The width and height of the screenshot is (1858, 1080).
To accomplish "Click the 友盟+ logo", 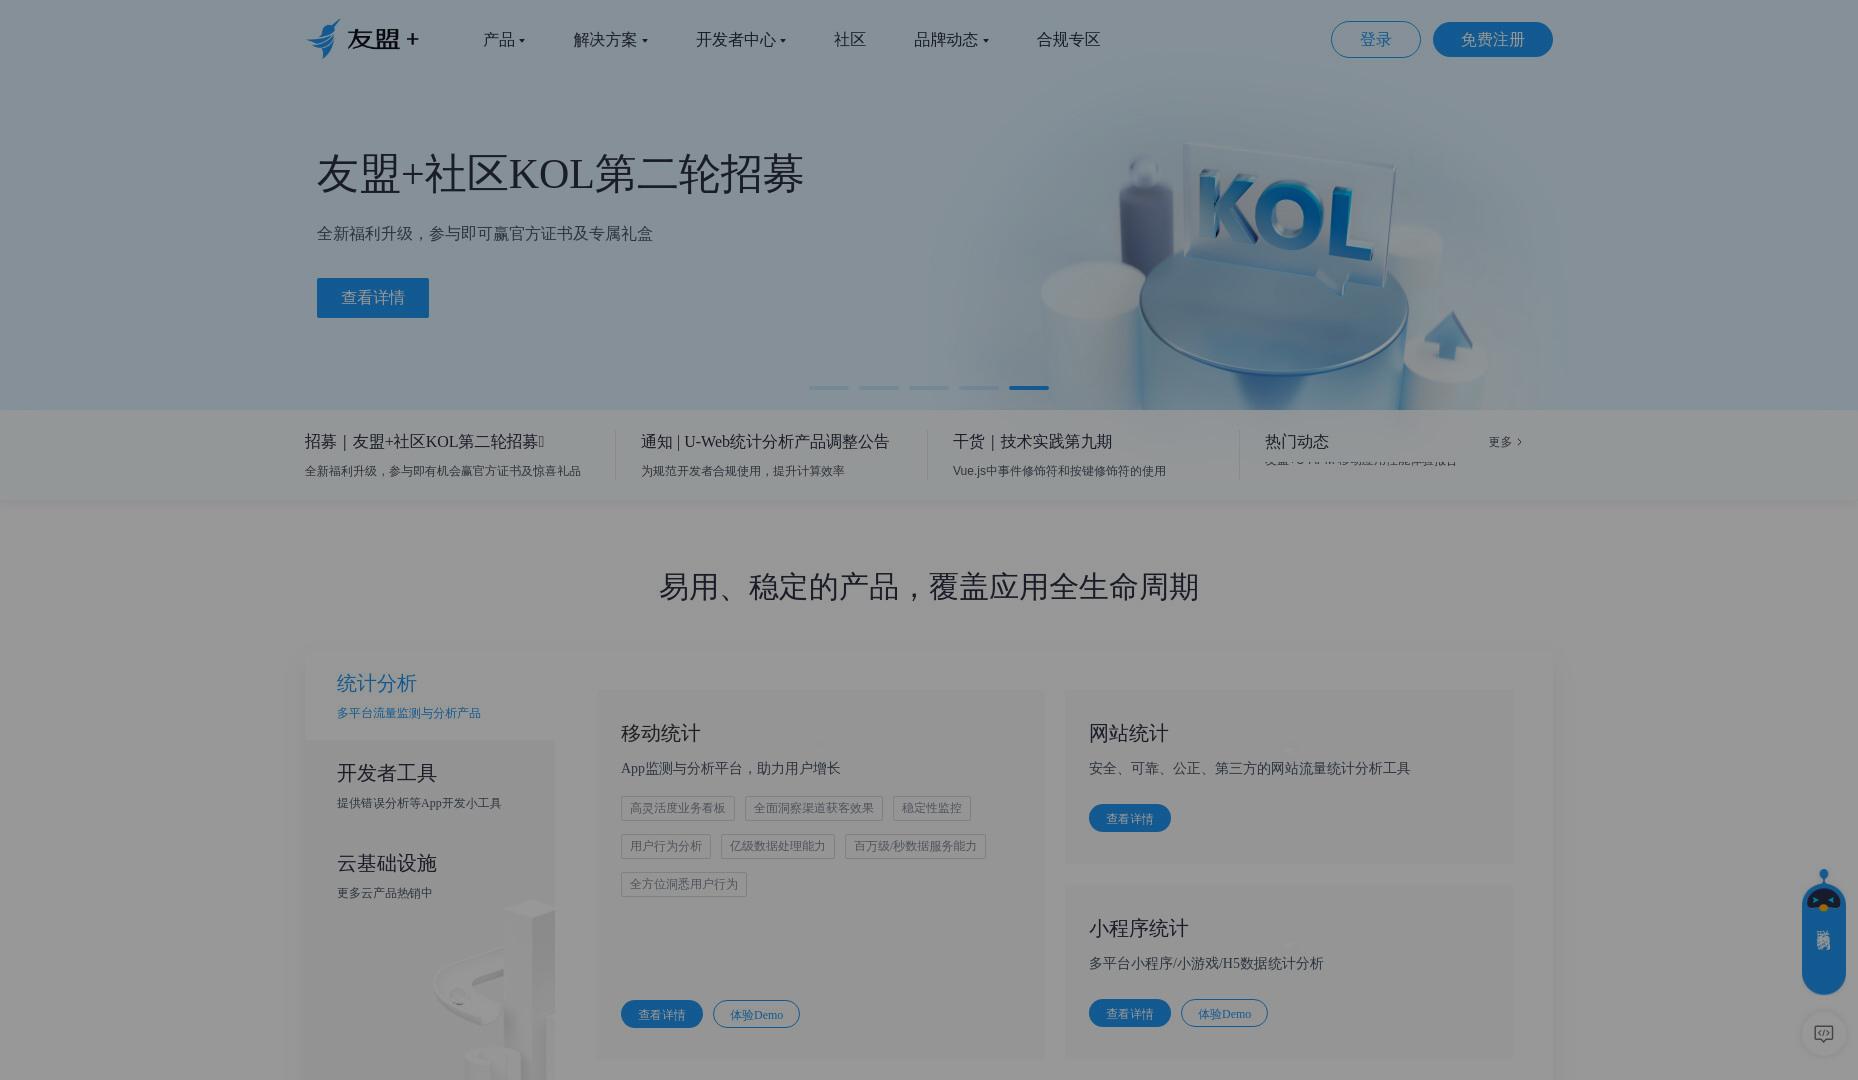I will coord(363,39).
